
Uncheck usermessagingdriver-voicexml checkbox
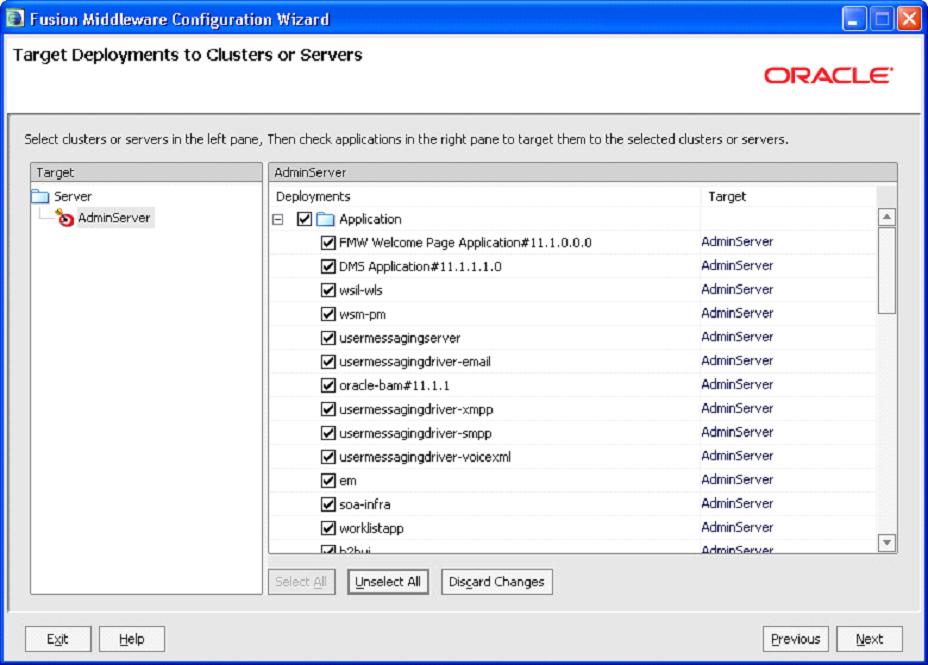328,457
